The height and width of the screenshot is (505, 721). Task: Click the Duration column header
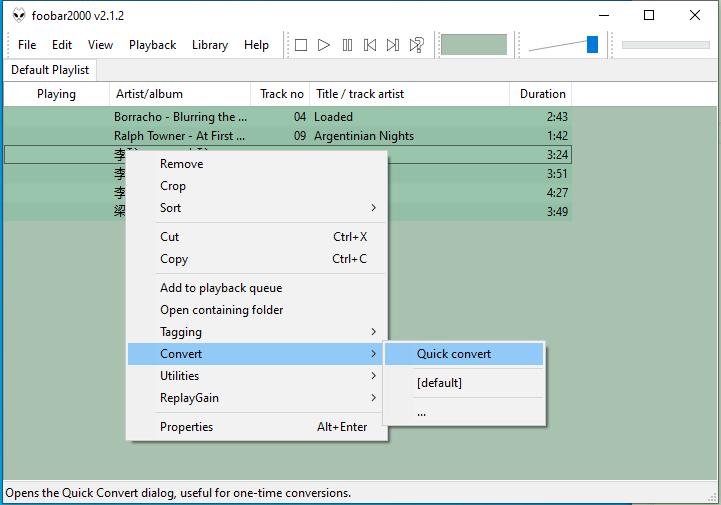click(542, 94)
